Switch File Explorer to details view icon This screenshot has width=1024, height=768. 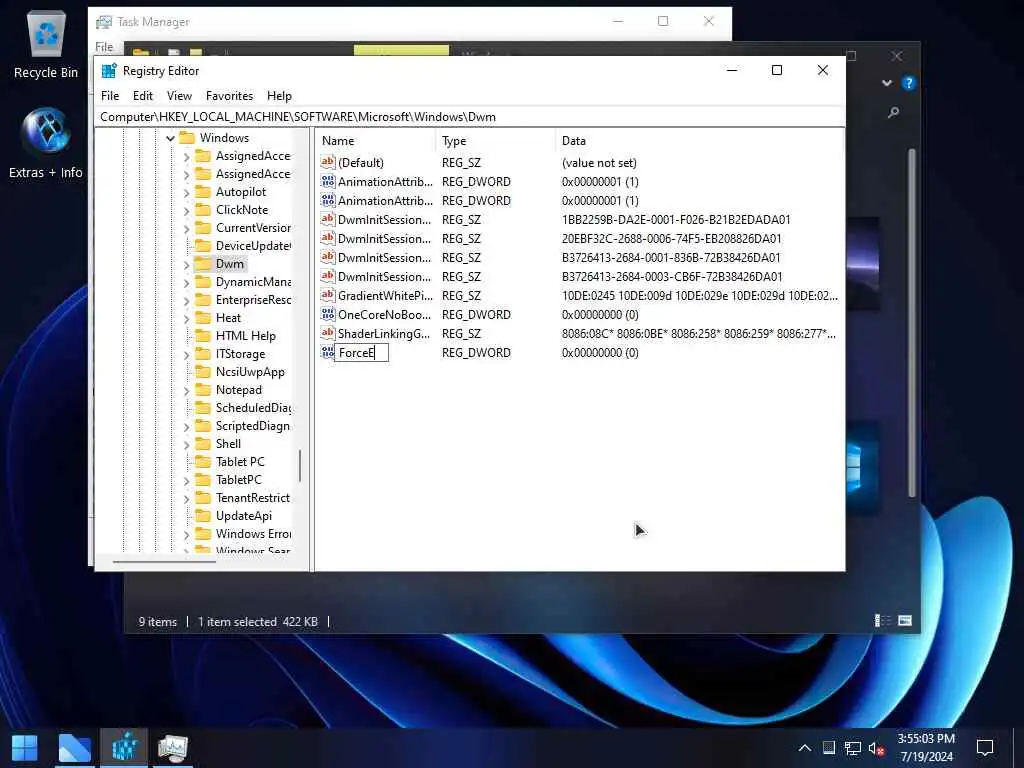click(882, 621)
